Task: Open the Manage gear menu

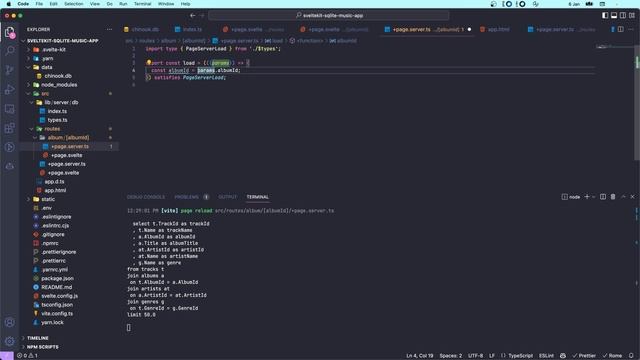Action: 9,341
